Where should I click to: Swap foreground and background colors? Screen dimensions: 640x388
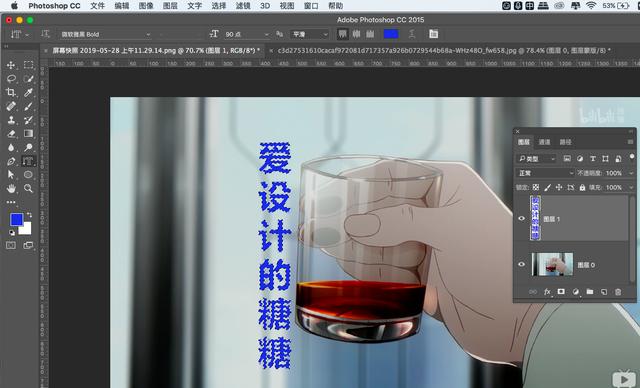[x=29, y=215]
